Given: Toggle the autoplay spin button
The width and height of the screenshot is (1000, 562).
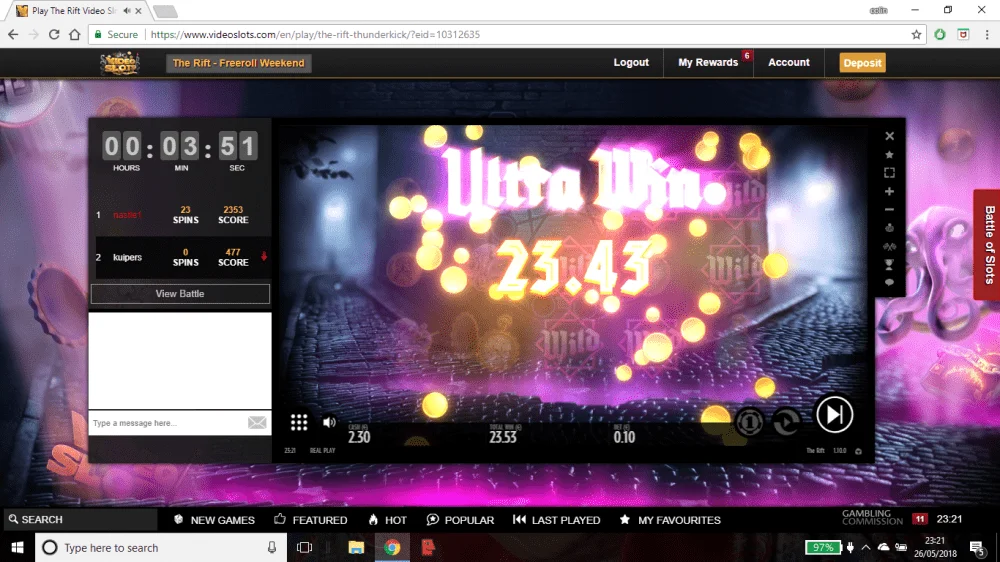Looking at the screenshot, I should coord(786,422).
